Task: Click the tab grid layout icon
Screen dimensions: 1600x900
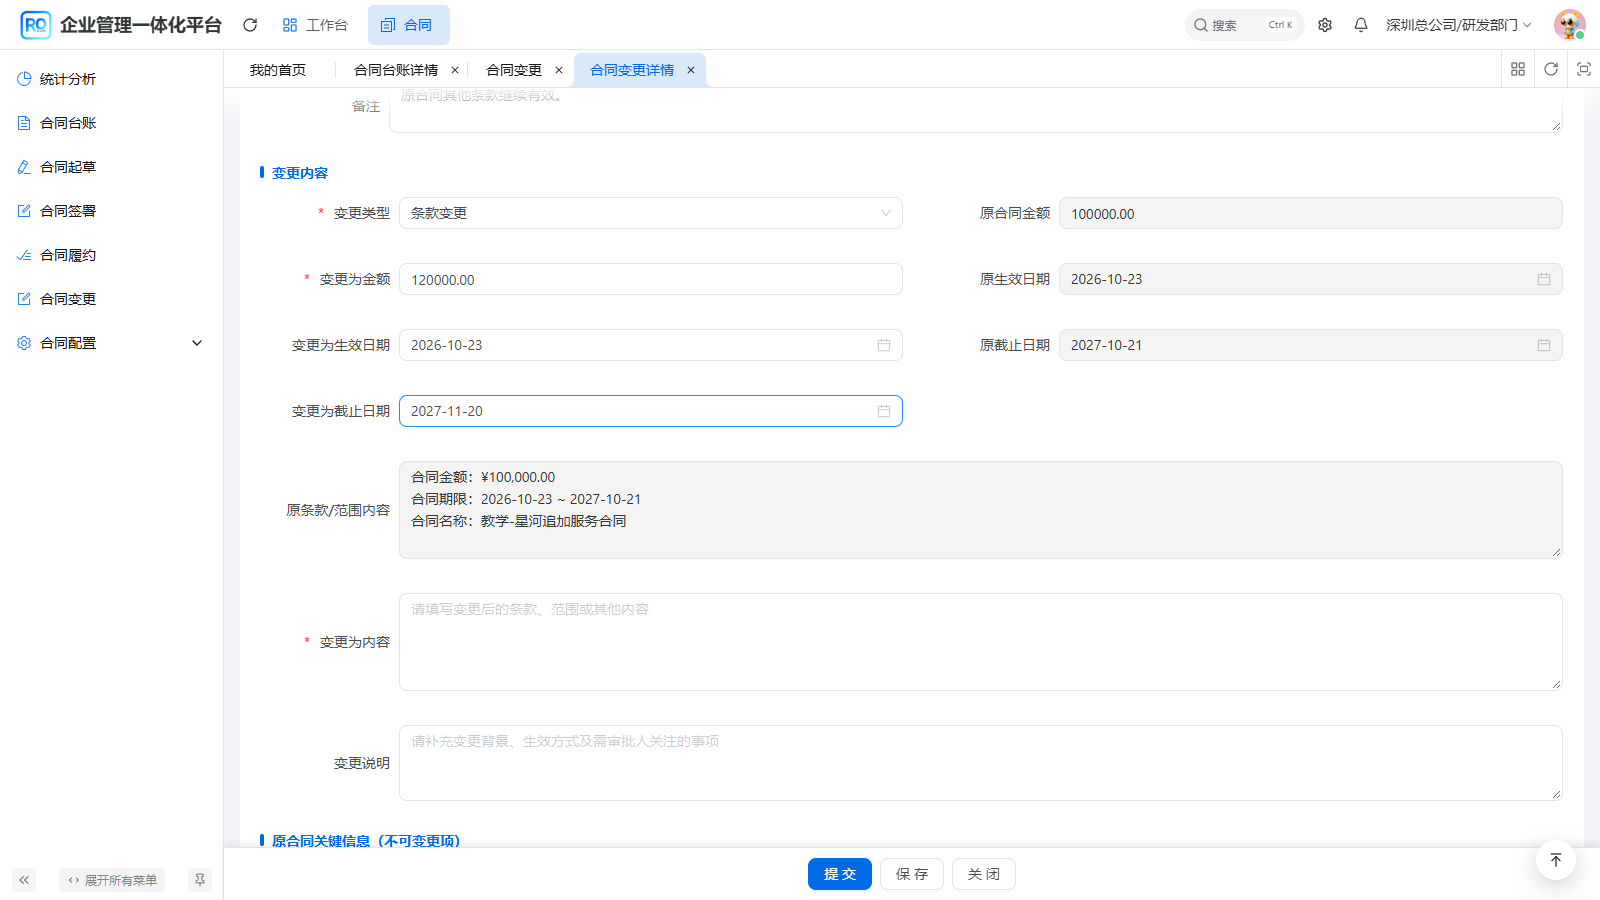Action: tap(1518, 69)
